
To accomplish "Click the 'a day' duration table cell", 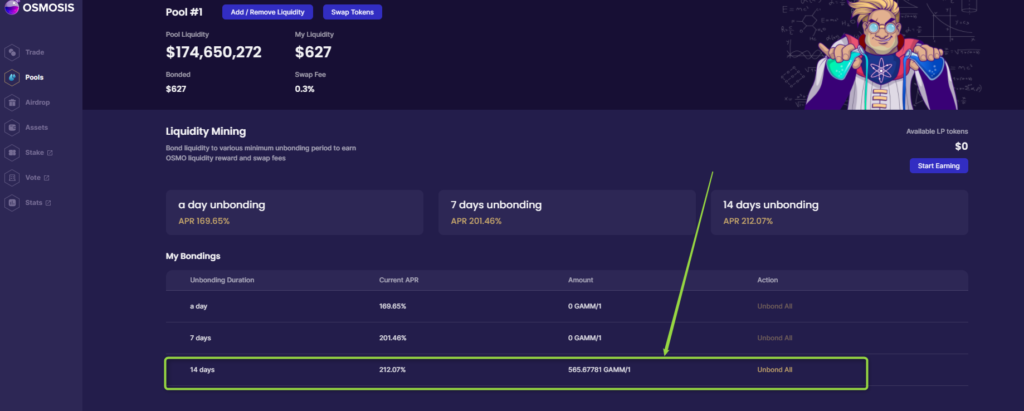I will point(199,306).
